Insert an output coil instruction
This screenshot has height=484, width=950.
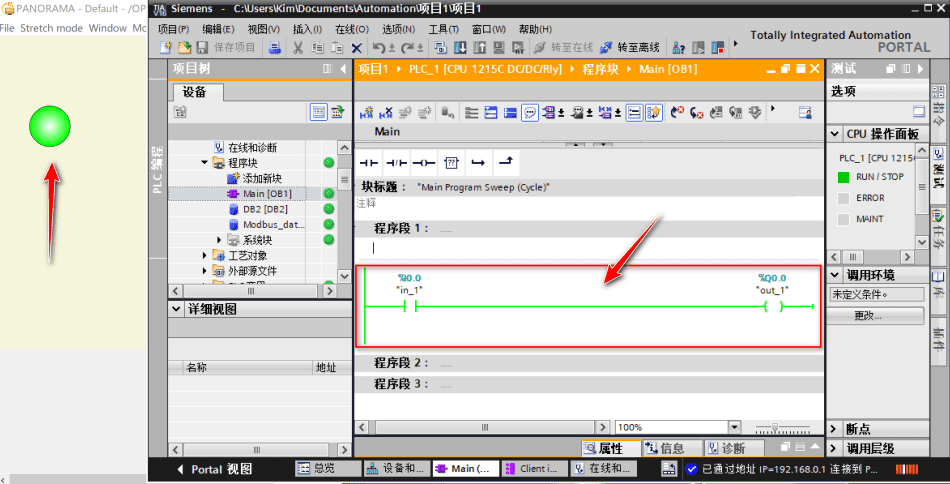pyautogui.click(x=424, y=162)
